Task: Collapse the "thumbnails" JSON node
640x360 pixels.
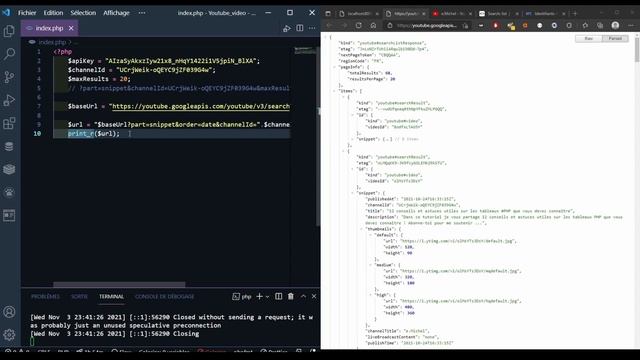Action: pos(362,229)
